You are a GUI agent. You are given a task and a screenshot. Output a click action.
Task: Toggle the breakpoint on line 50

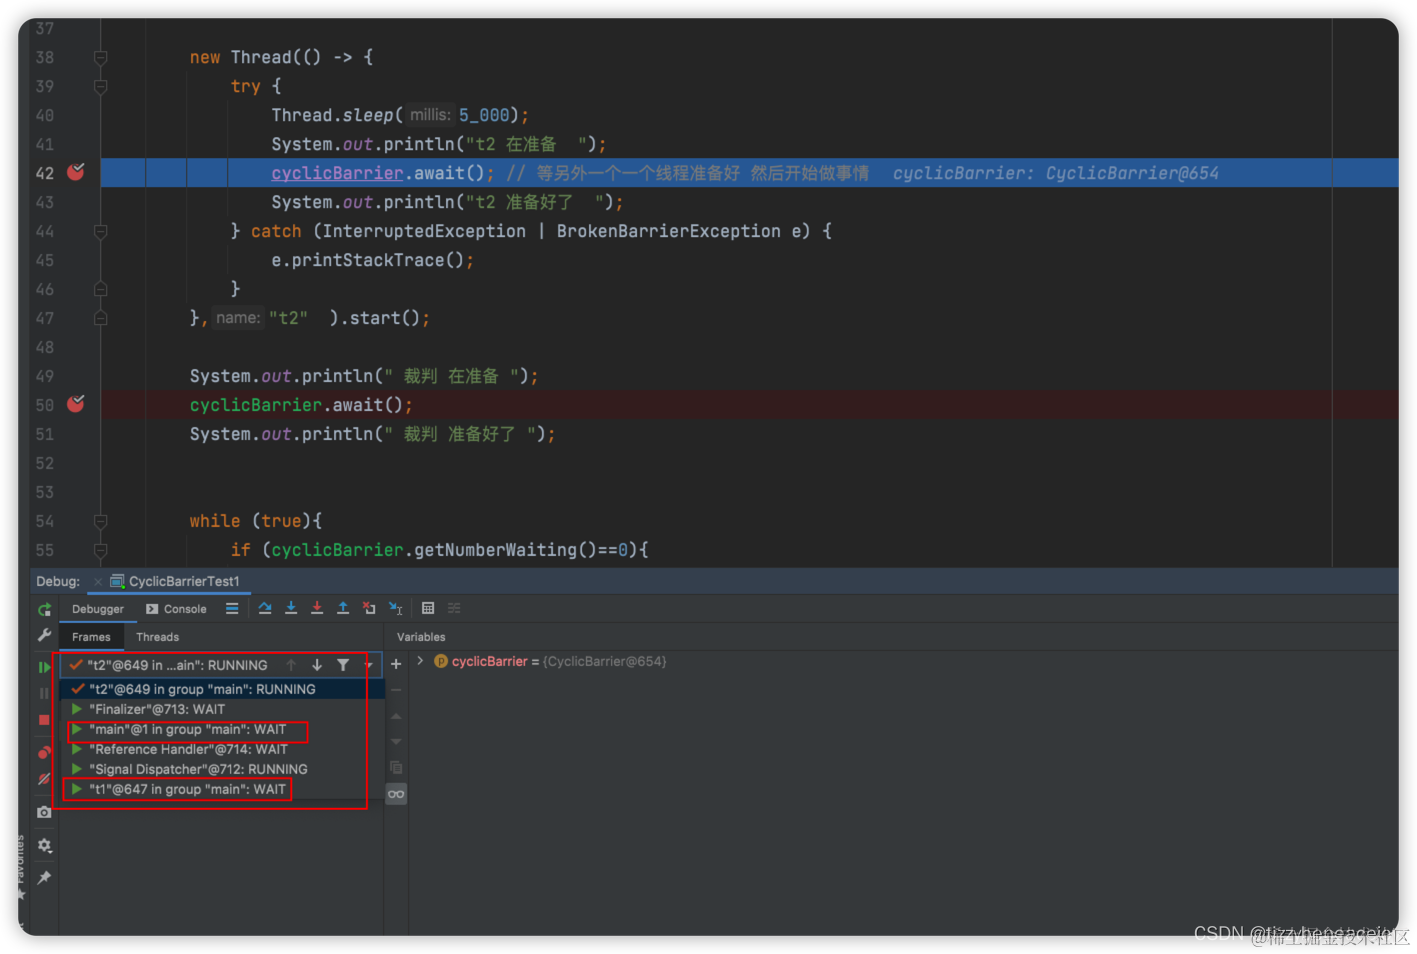(x=76, y=404)
